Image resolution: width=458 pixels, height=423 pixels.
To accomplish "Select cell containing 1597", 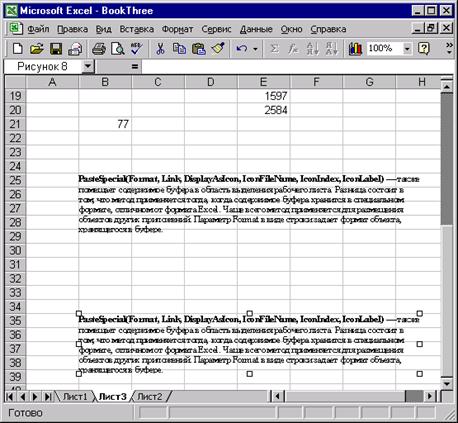I will point(263,96).
